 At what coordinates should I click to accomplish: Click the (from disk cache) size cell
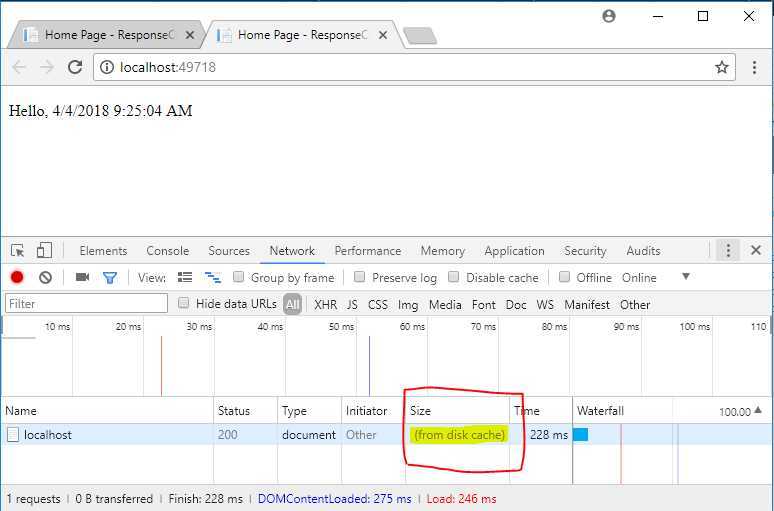click(x=460, y=434)
